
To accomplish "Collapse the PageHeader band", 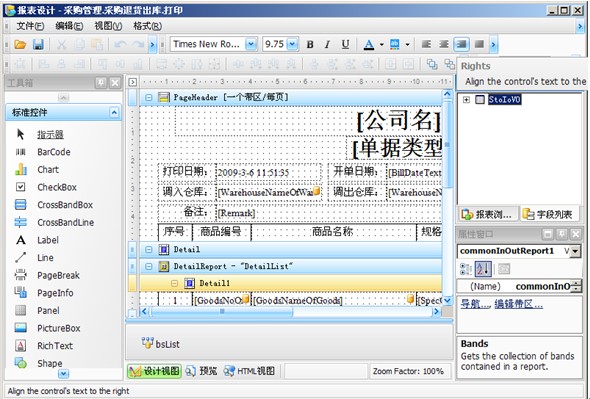I will [149, 97].
